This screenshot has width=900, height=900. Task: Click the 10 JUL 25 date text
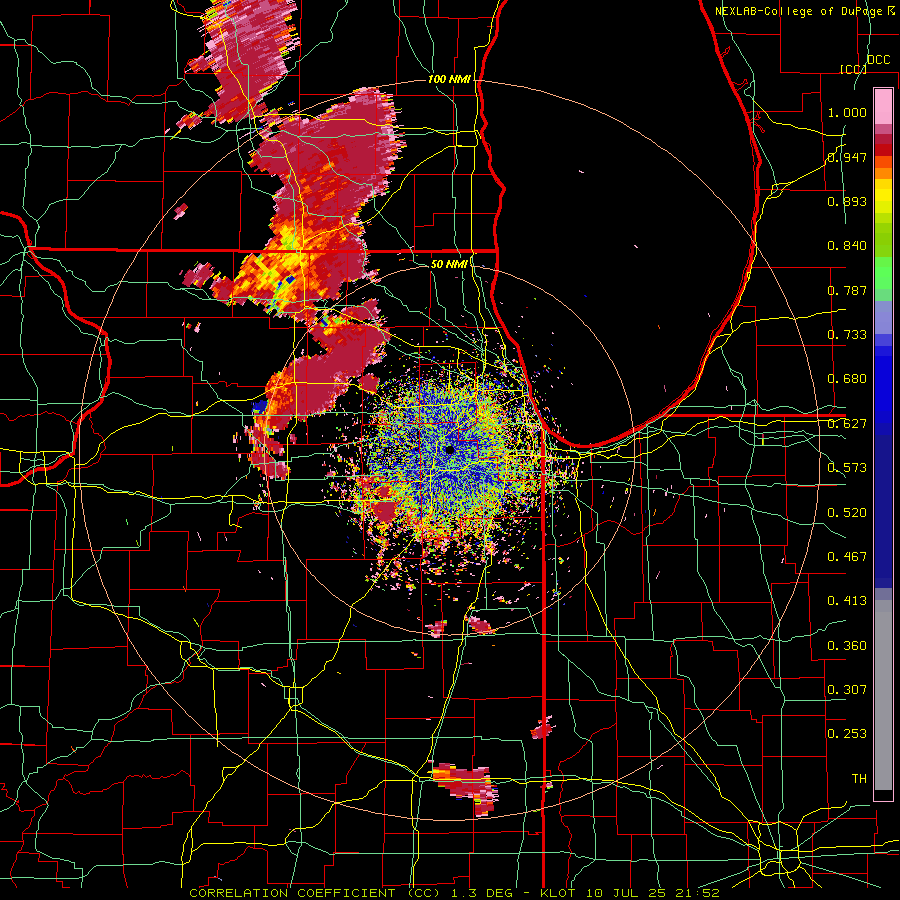[x=624, y=893]
